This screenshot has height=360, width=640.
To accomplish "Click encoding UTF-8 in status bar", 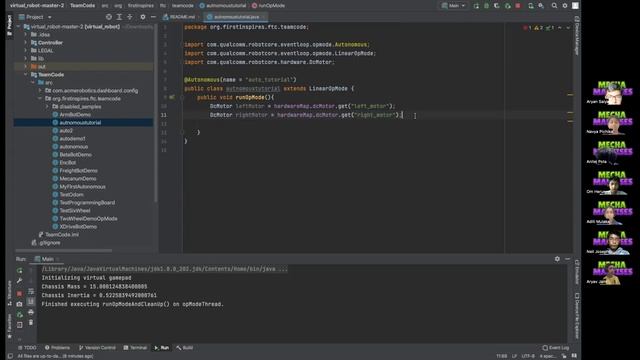I will (x=528, y=356).
